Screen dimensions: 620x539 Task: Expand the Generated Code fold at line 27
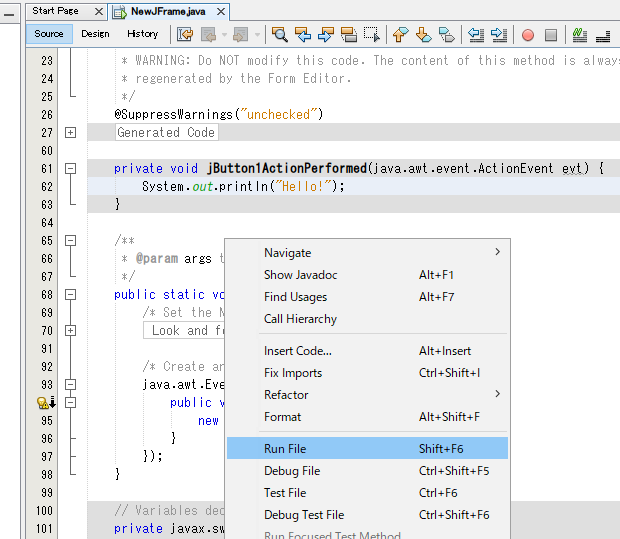coord(70,132)
